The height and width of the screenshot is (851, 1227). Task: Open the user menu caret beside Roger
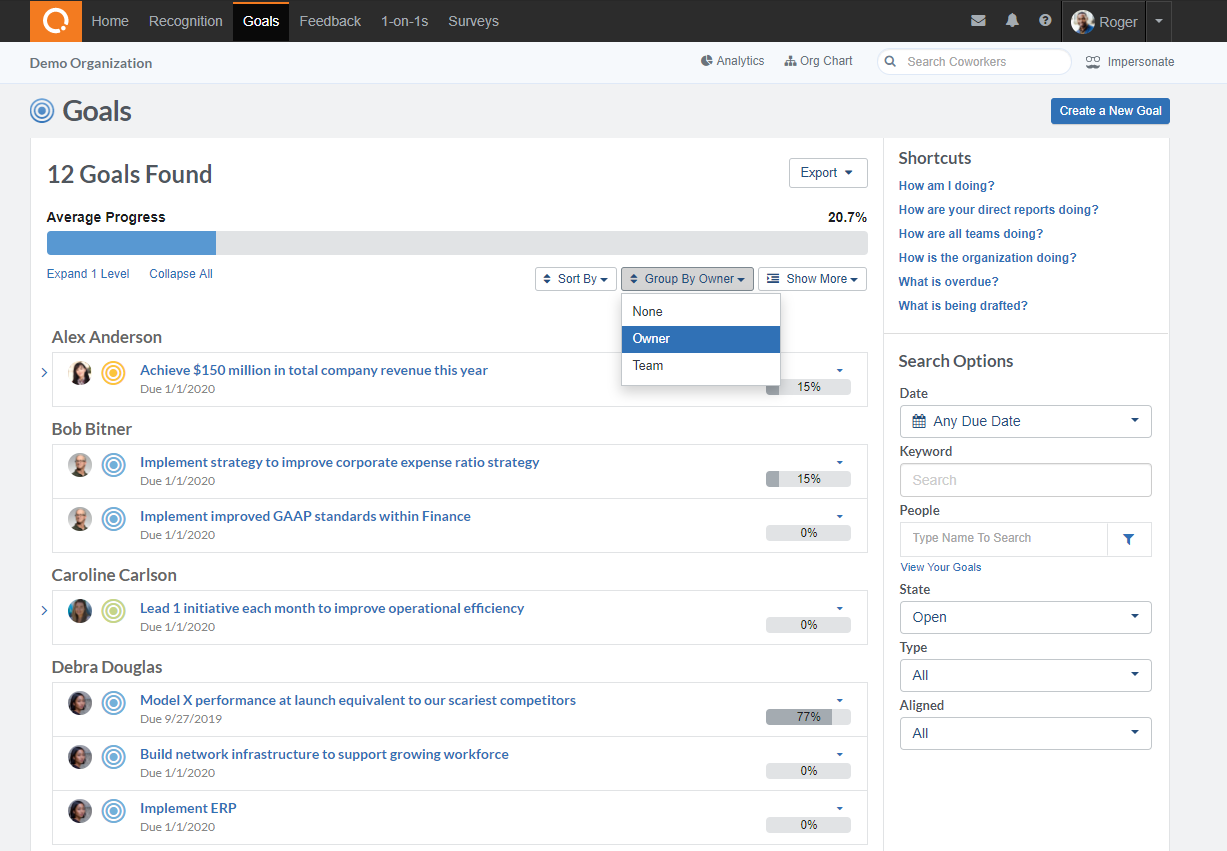coord(1158,21)
